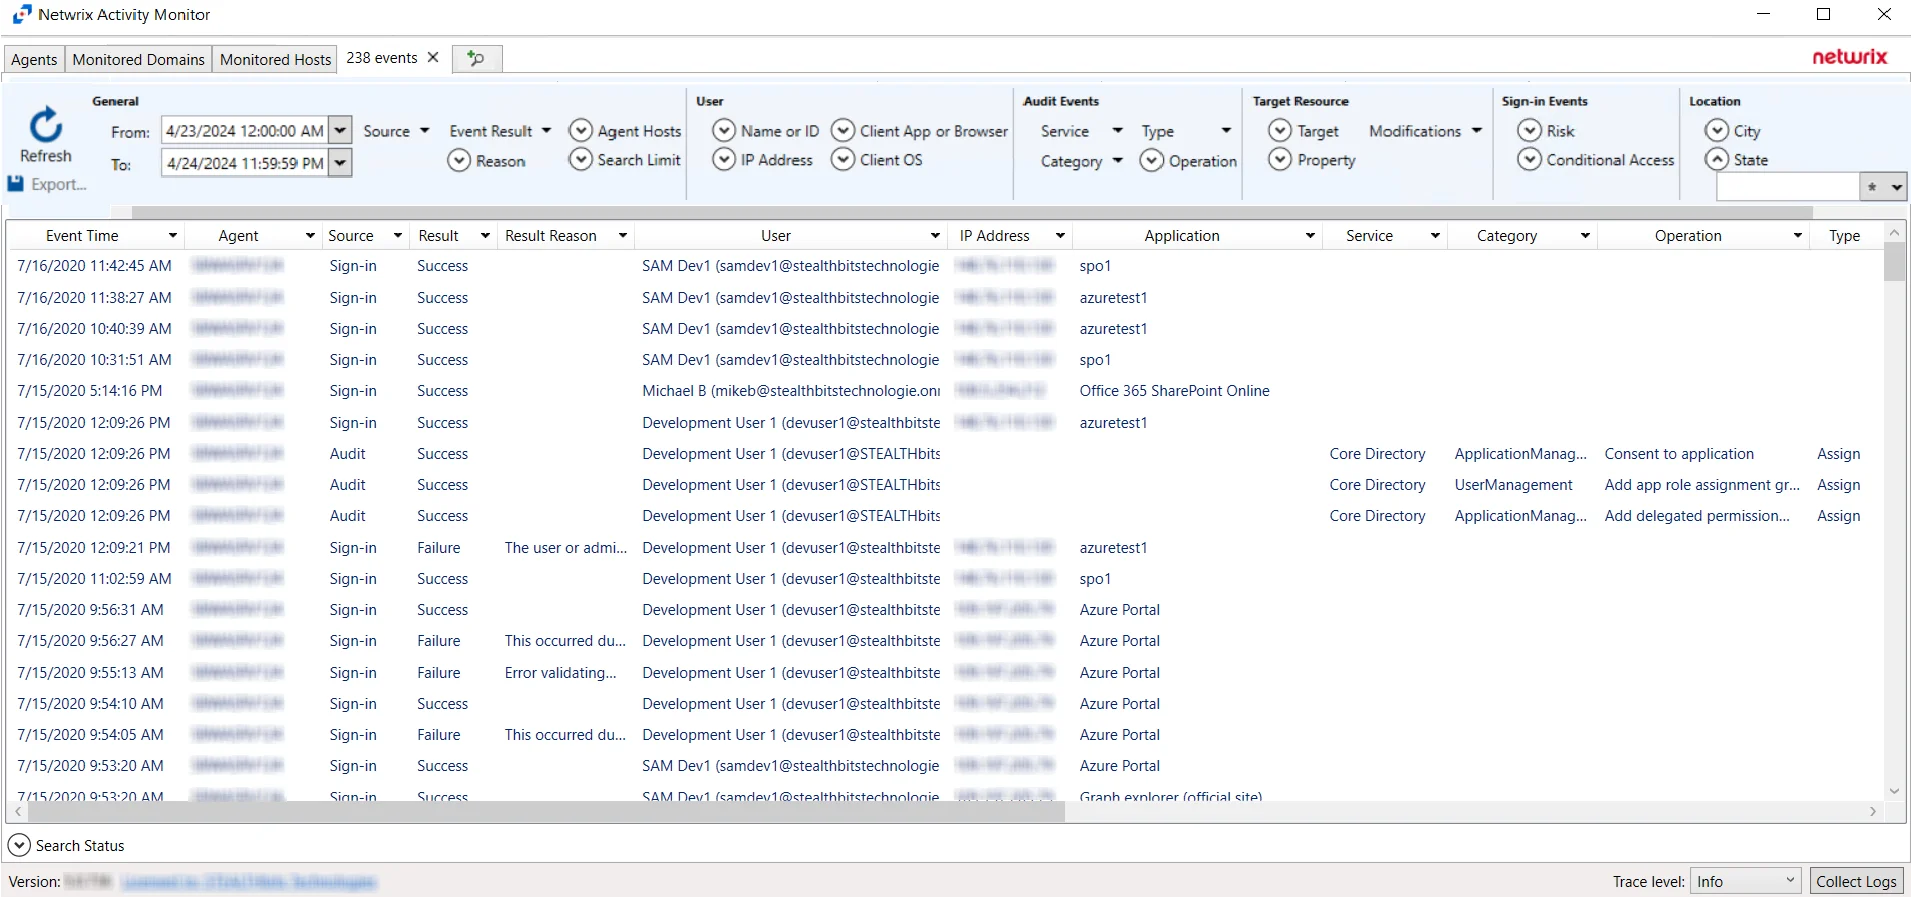1911x897 pixels.
Task: Click the Error validating... reason cell
Action: point(560,673)
